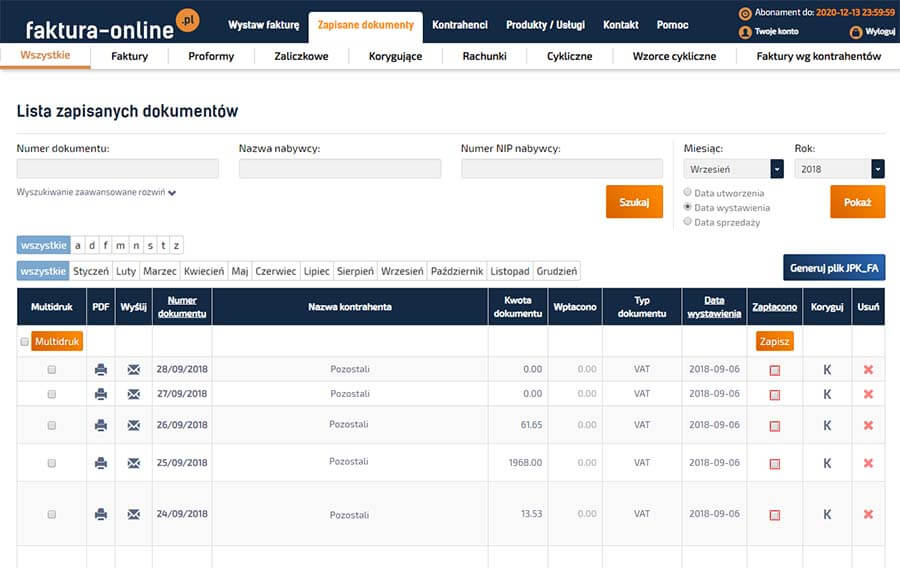The width and height of the screenshot is (900, 568).
Task: Select the Data wystawienia radio option
Action: pos(688,207)
